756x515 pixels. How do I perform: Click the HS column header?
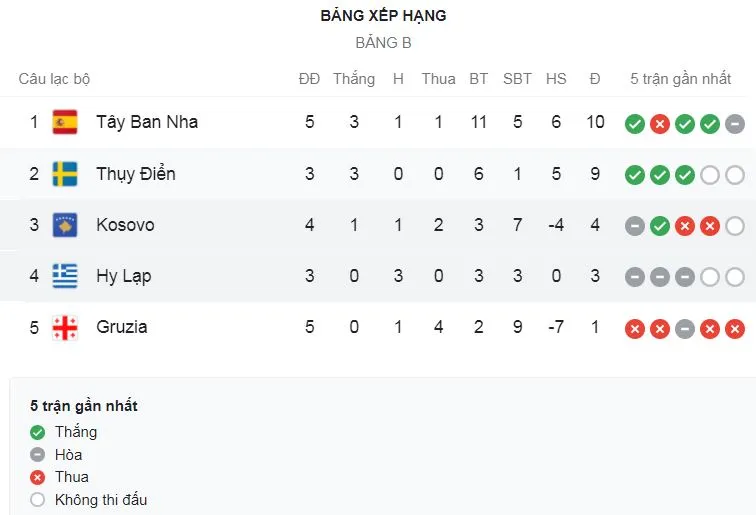point(556,79)
